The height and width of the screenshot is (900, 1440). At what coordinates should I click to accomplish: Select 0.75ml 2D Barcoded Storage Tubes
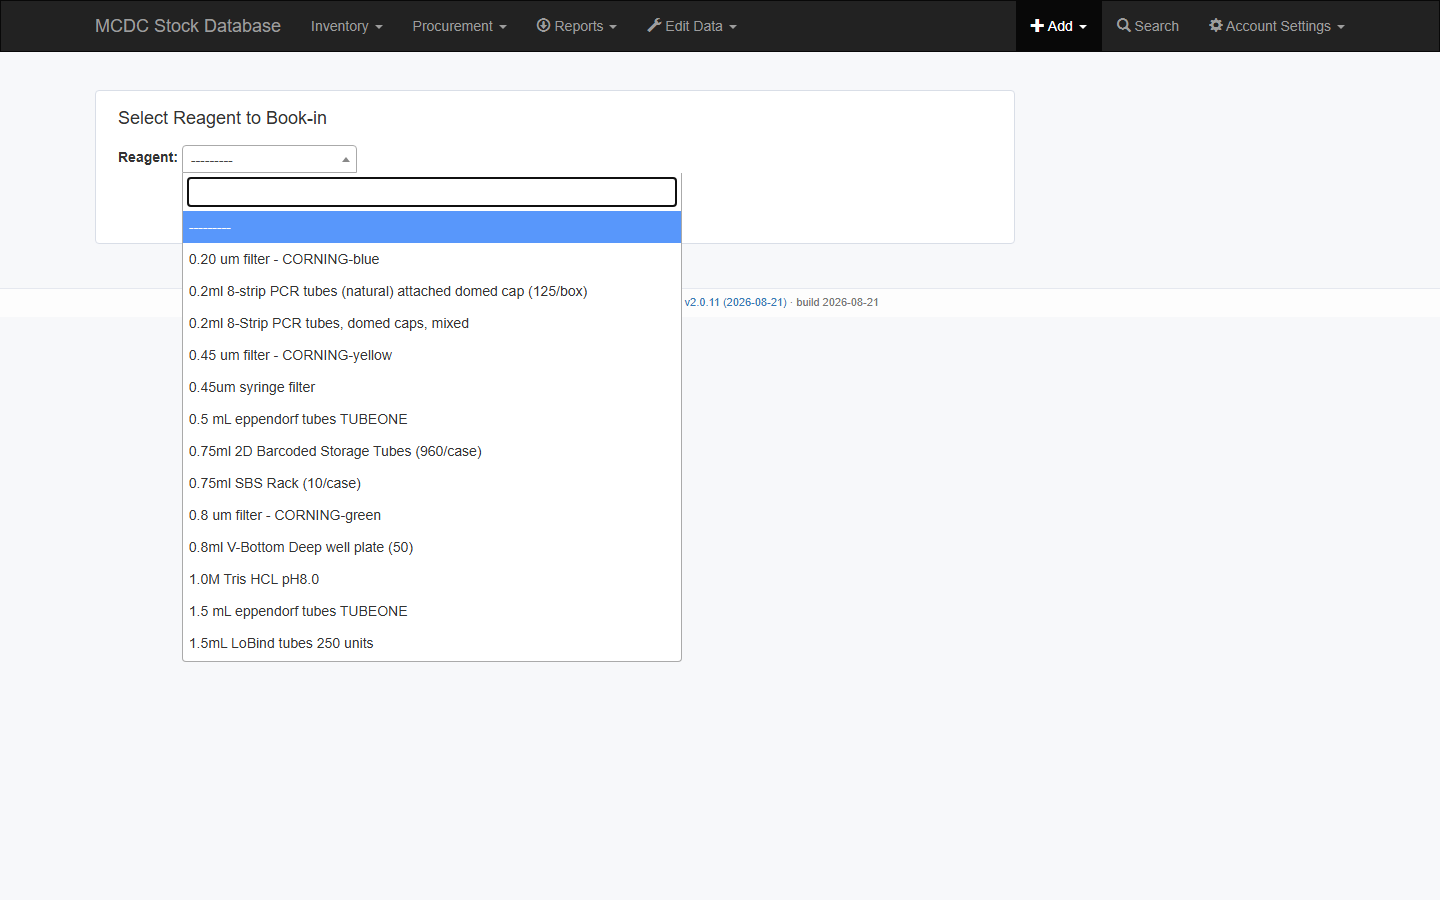432,451
